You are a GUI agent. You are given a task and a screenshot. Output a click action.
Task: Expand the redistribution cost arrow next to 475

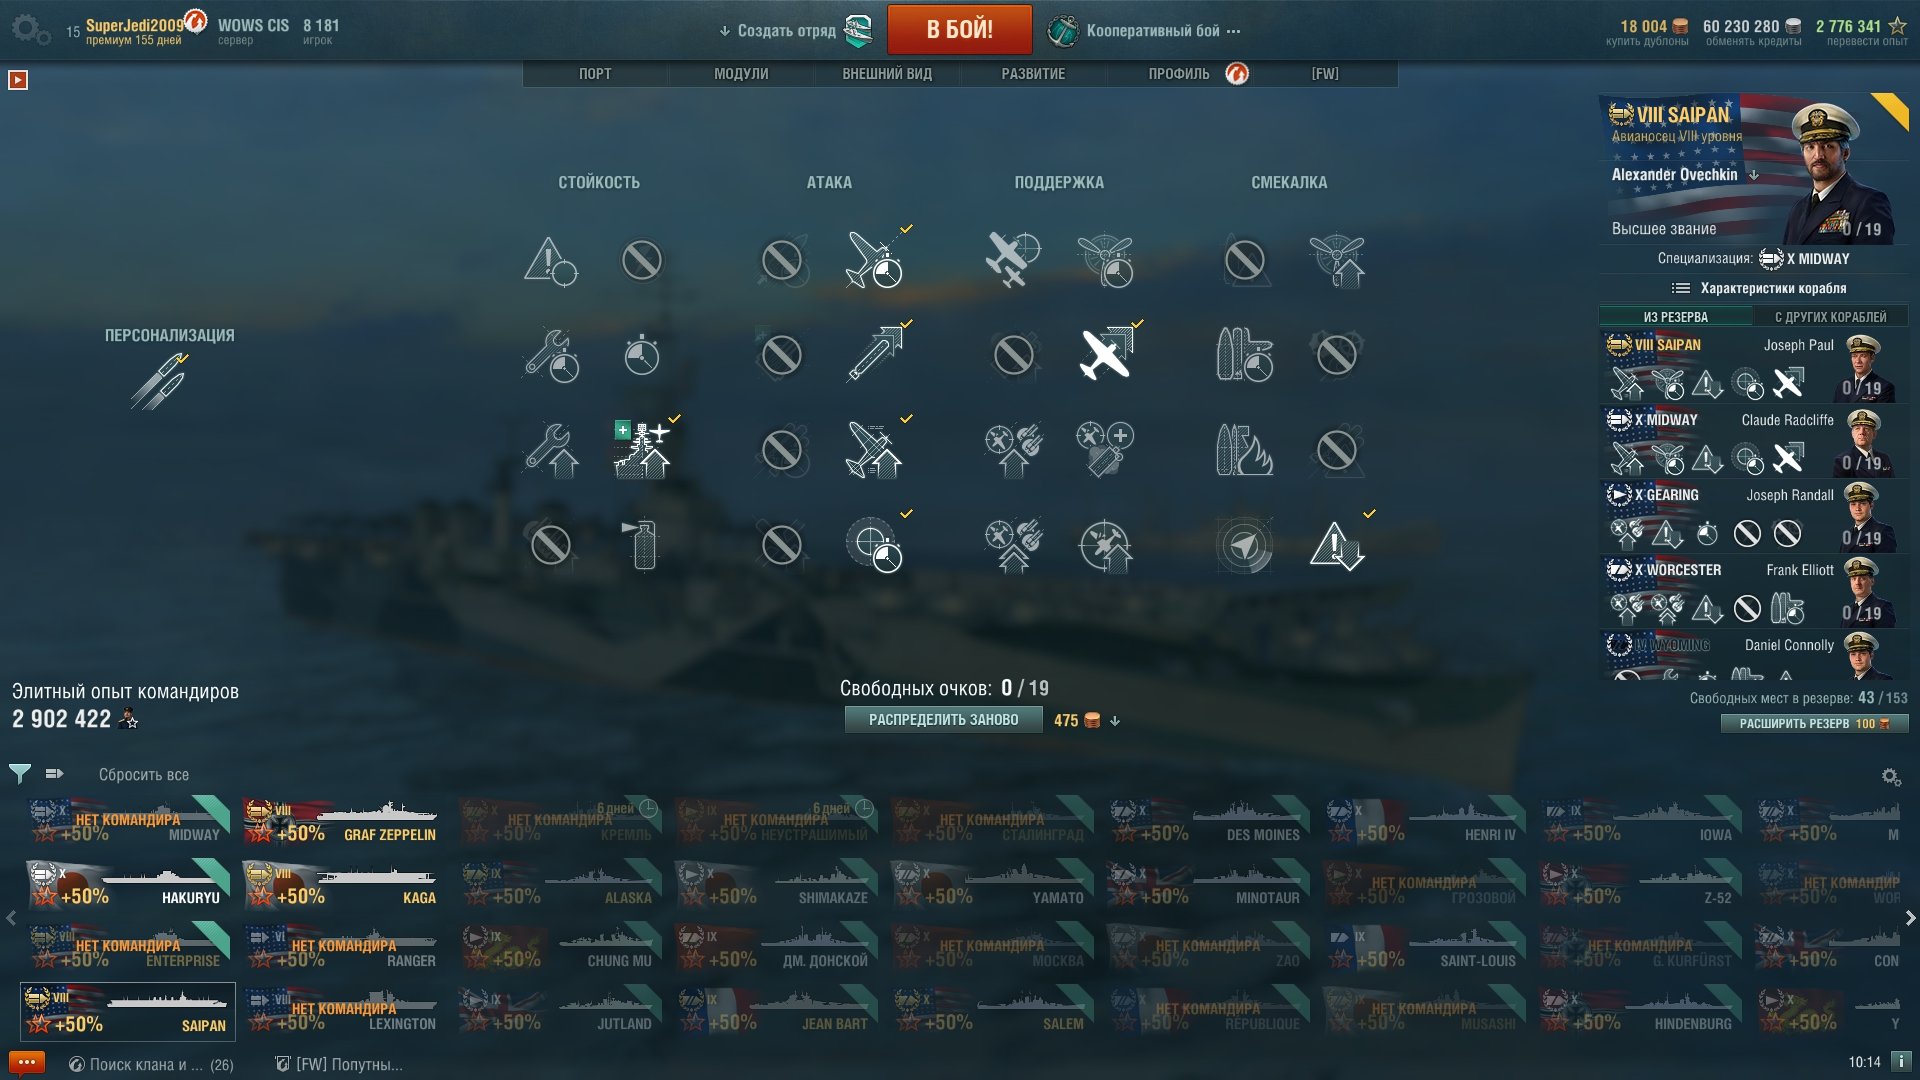1115,720
